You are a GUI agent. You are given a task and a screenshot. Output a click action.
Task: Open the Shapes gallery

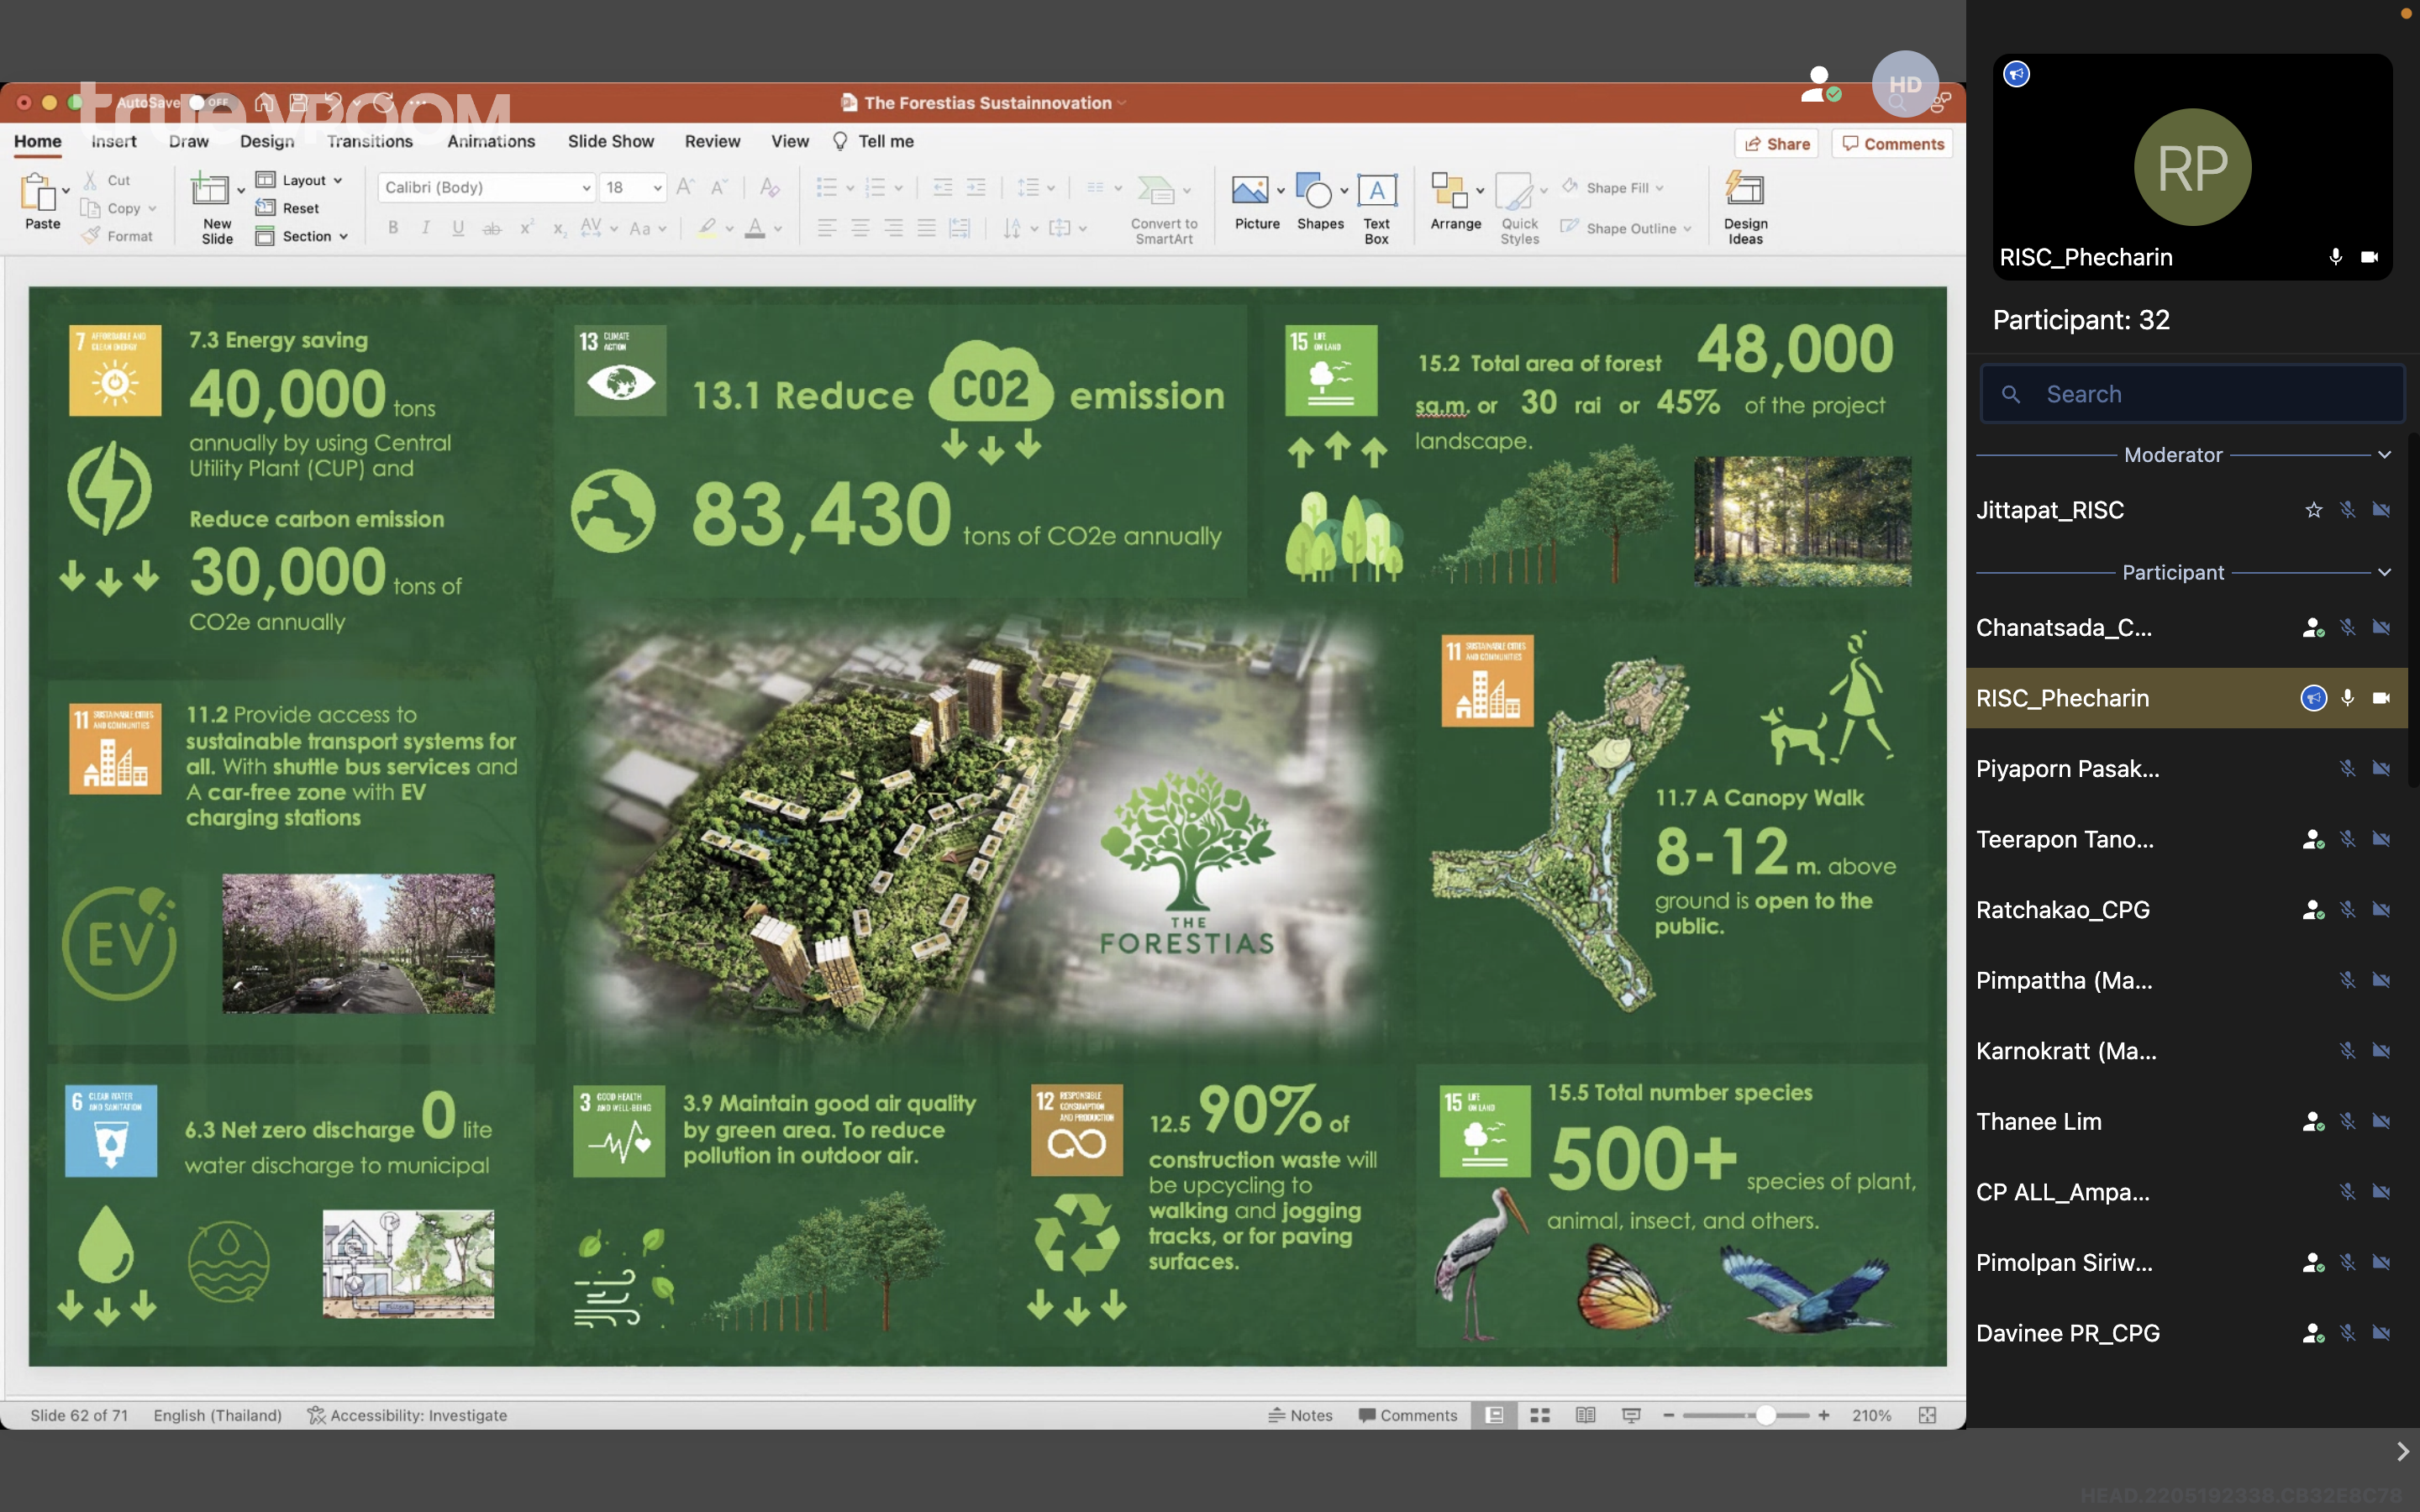click(1315, 190)
